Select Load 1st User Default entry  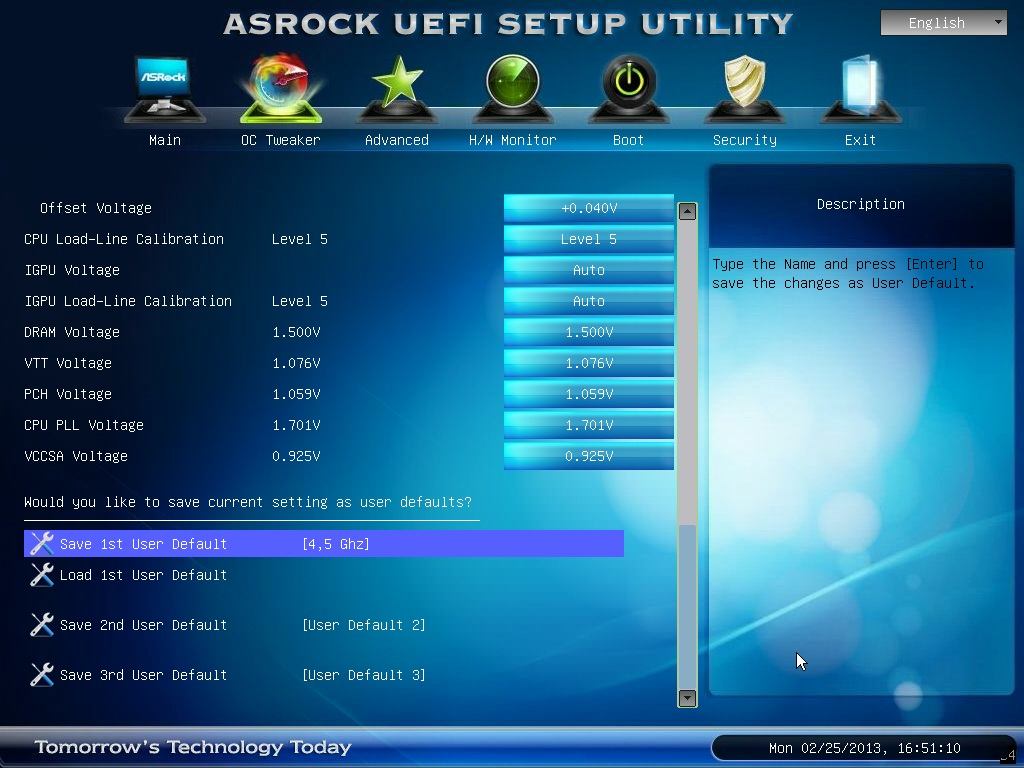click(143, 575)
